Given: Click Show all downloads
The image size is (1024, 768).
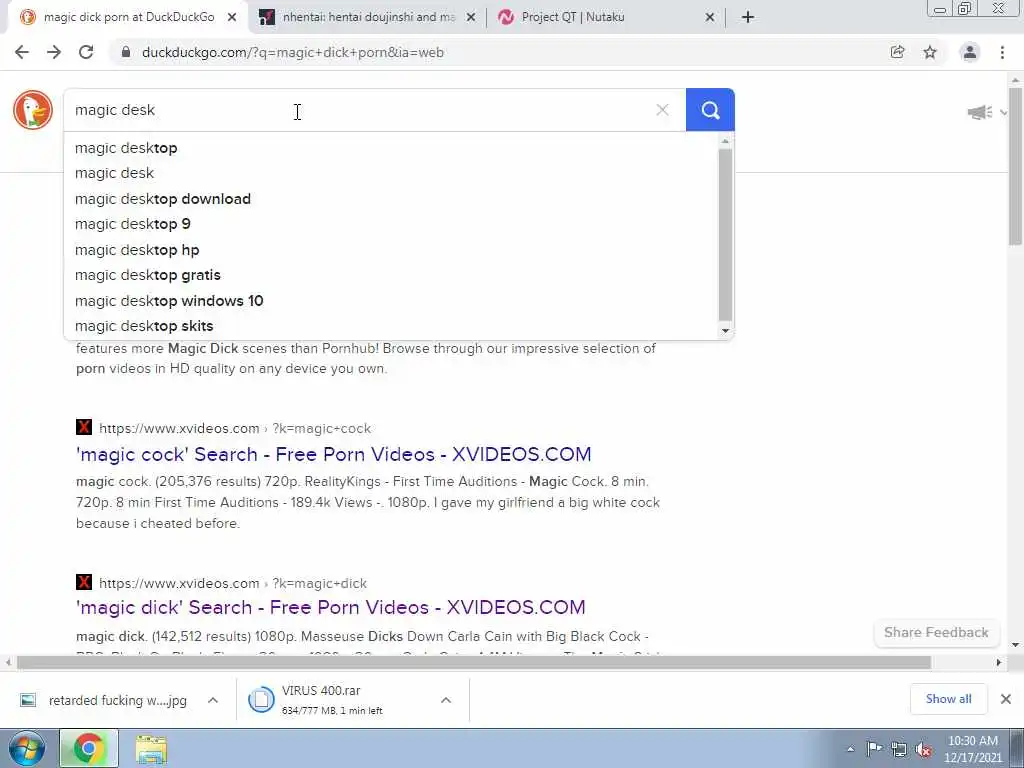Looking at the screenshot, I should (948, 699).
